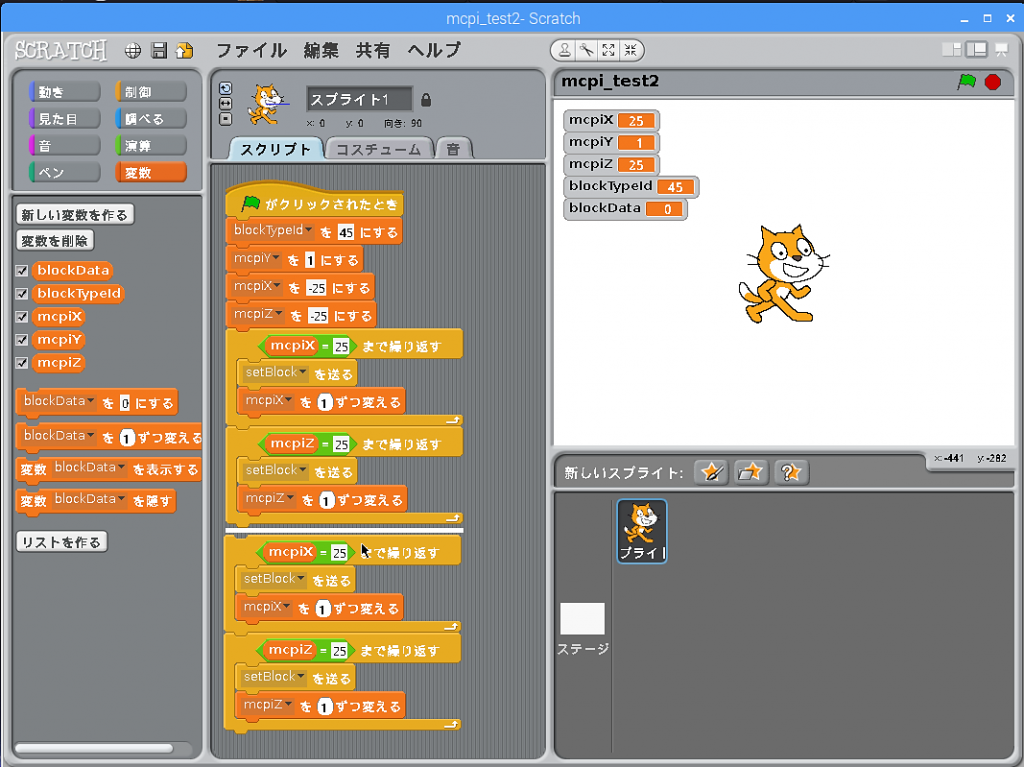Viewport: 1024px width, 767px height.
Task: Get a surprise sprite
Action: point(790,472)
